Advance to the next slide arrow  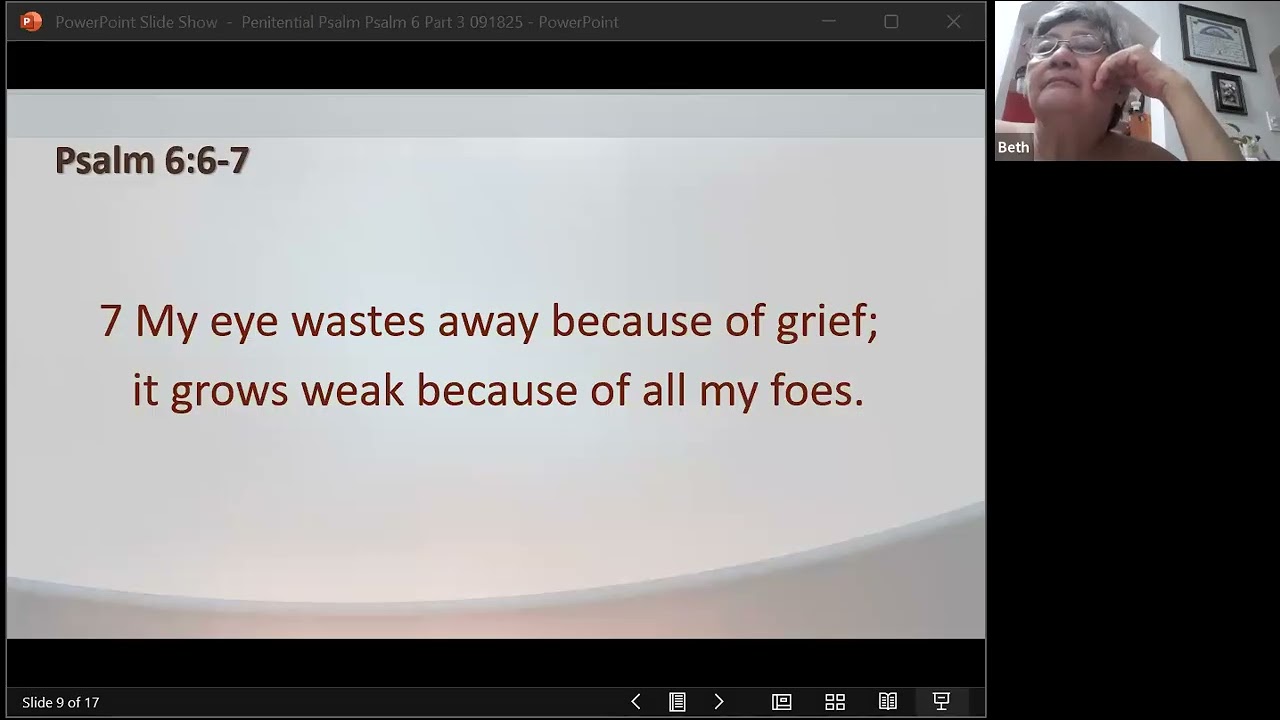[x=718, y=702]
